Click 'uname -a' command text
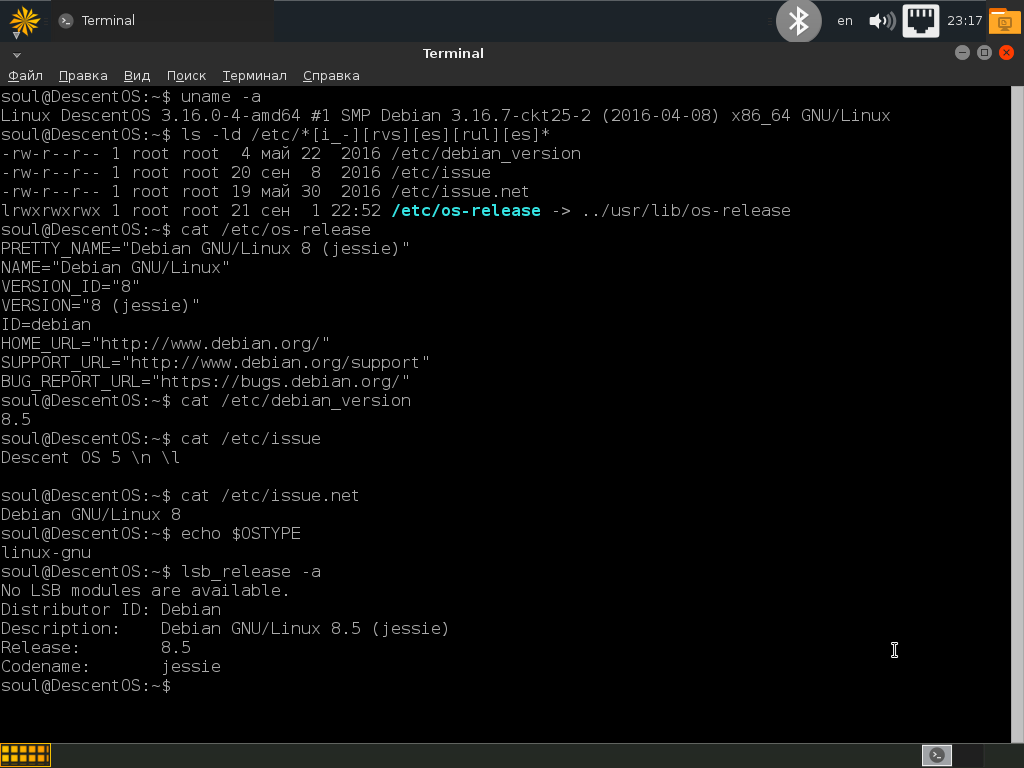Screen dimensions: 1024x768 tap(221, 97)
